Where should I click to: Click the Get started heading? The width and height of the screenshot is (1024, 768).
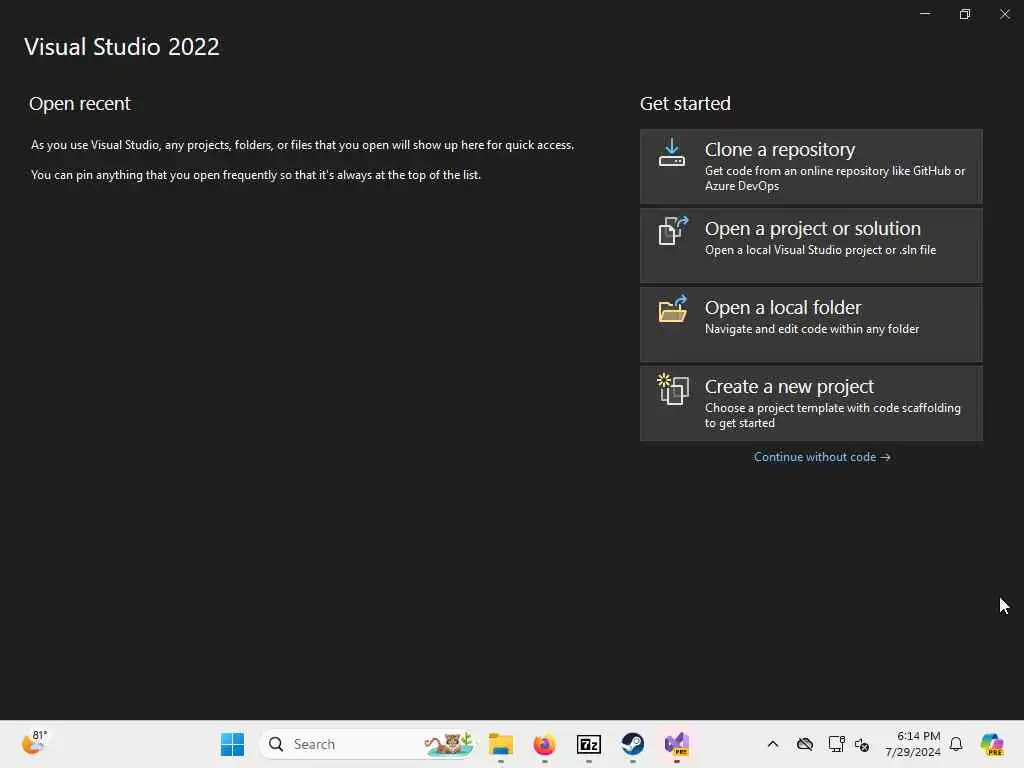pyautogui.click(x=685, y=104)
